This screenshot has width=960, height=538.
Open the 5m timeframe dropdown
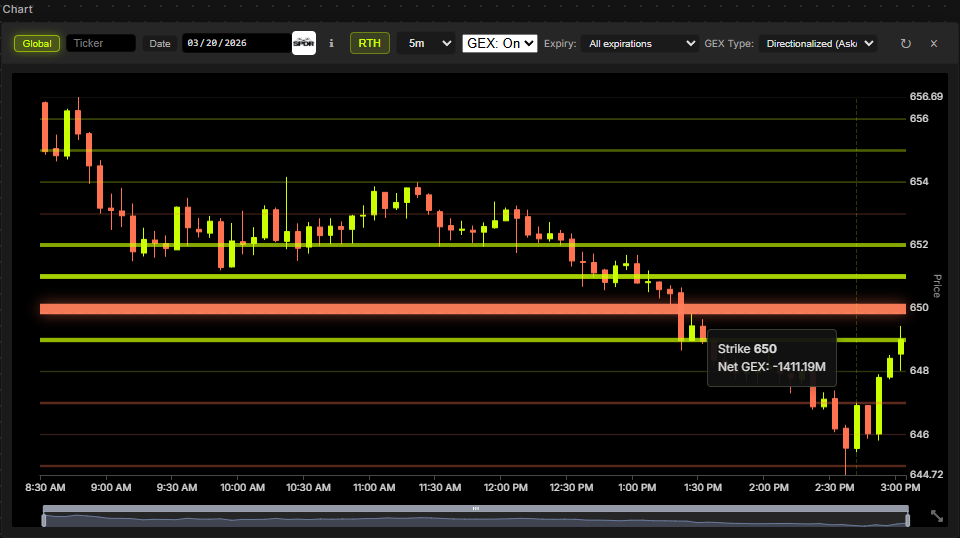coord(425,44)
